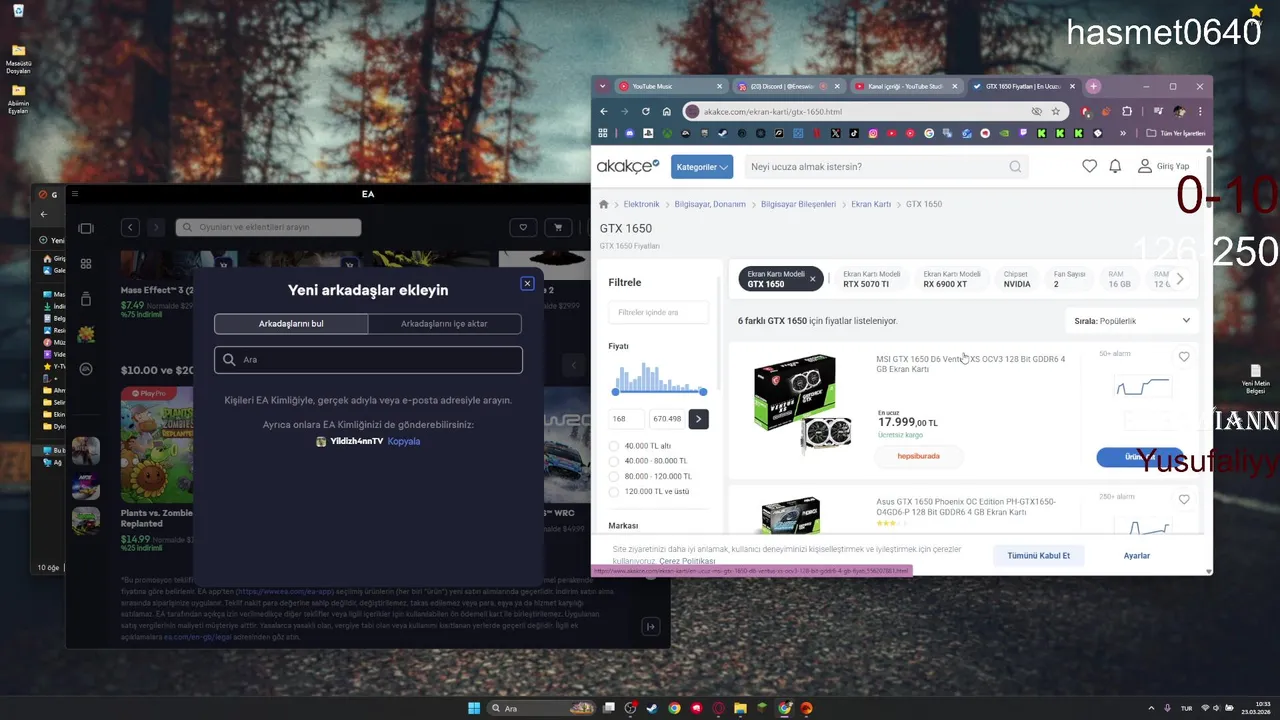
Task: Click EA collapse sidebar arrow at bottom right
Action: [651, 627]
